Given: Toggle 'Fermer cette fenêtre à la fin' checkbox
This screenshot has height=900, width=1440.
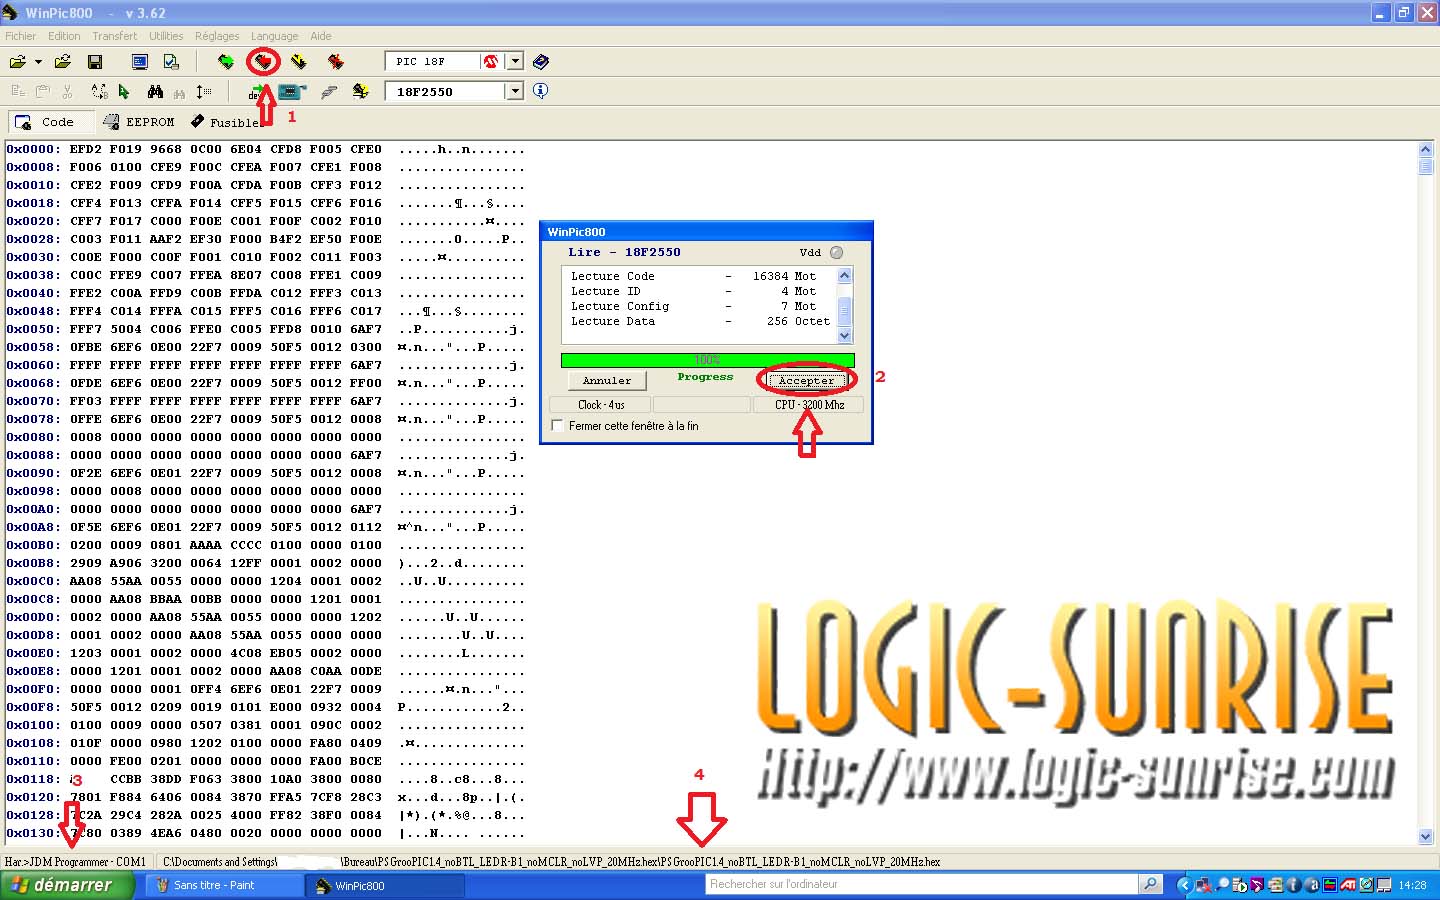Looking at the screenshot, I should pyautogui.click(x=557, y=426).
